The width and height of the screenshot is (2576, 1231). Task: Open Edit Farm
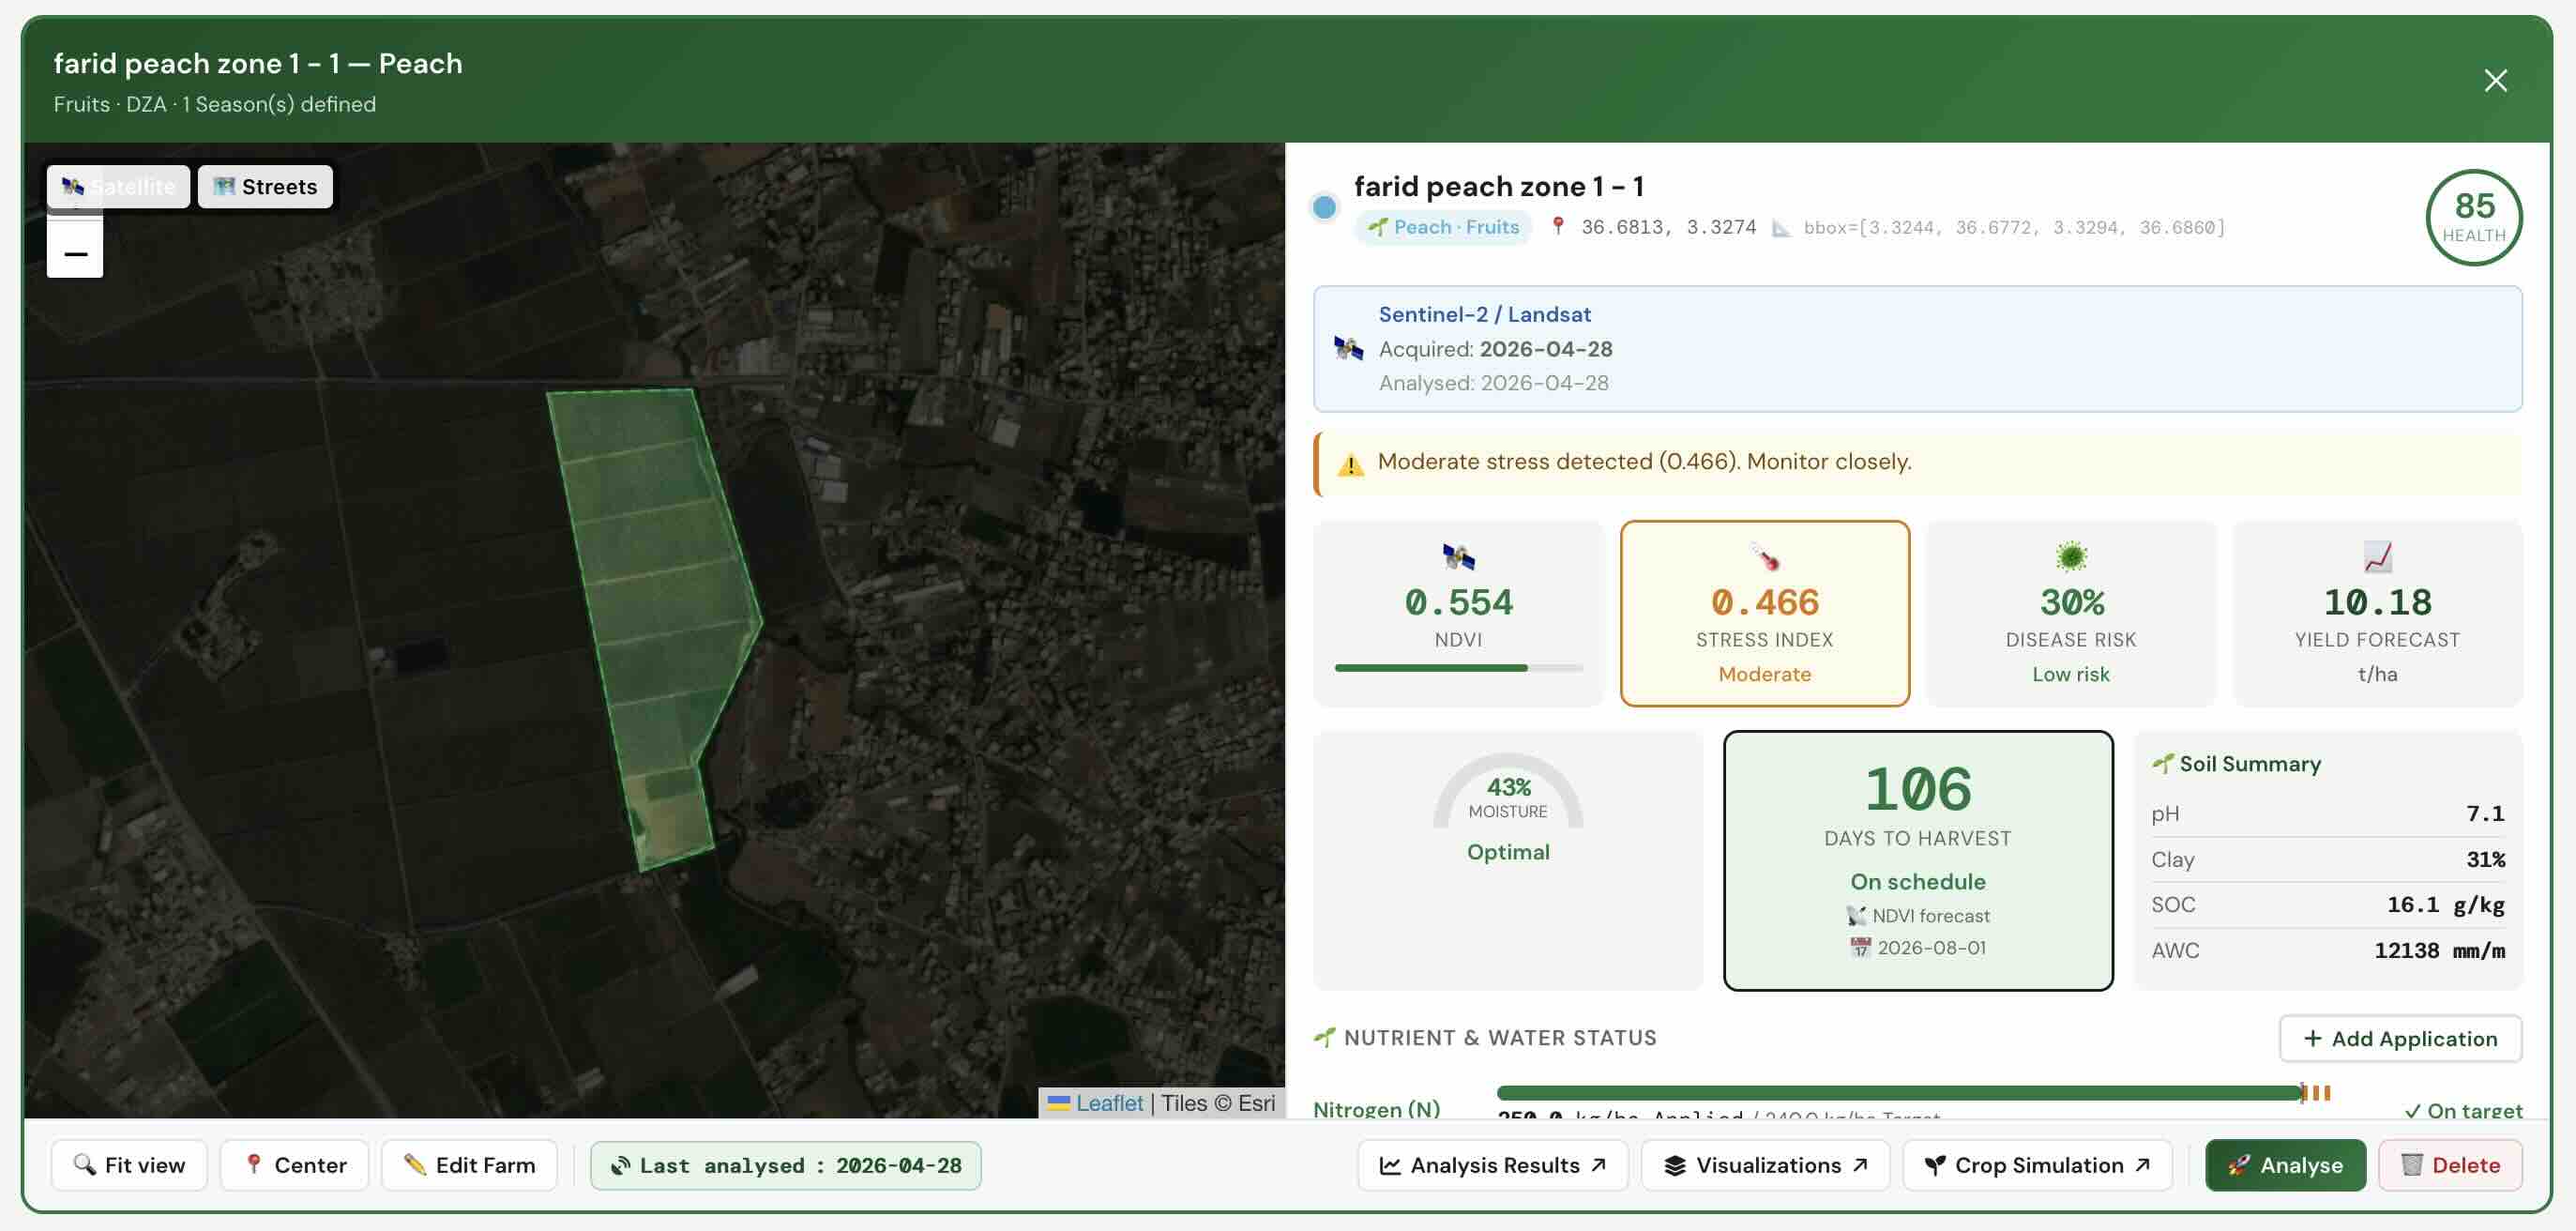click(x=469, y=1165)
